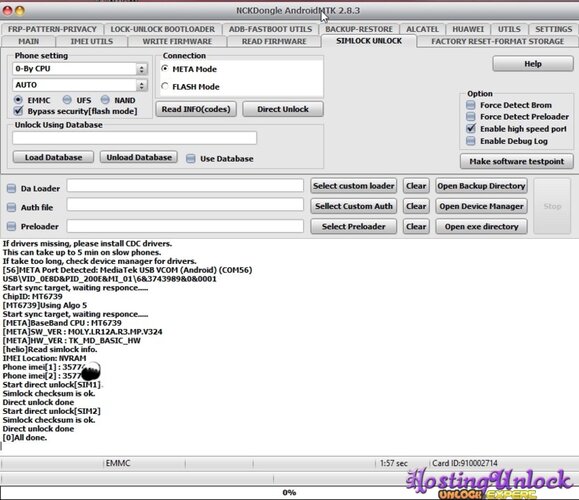This screenshot has width=579, height=500.
Task: Click the Auth file path field
Action: (x=185, y=205)
